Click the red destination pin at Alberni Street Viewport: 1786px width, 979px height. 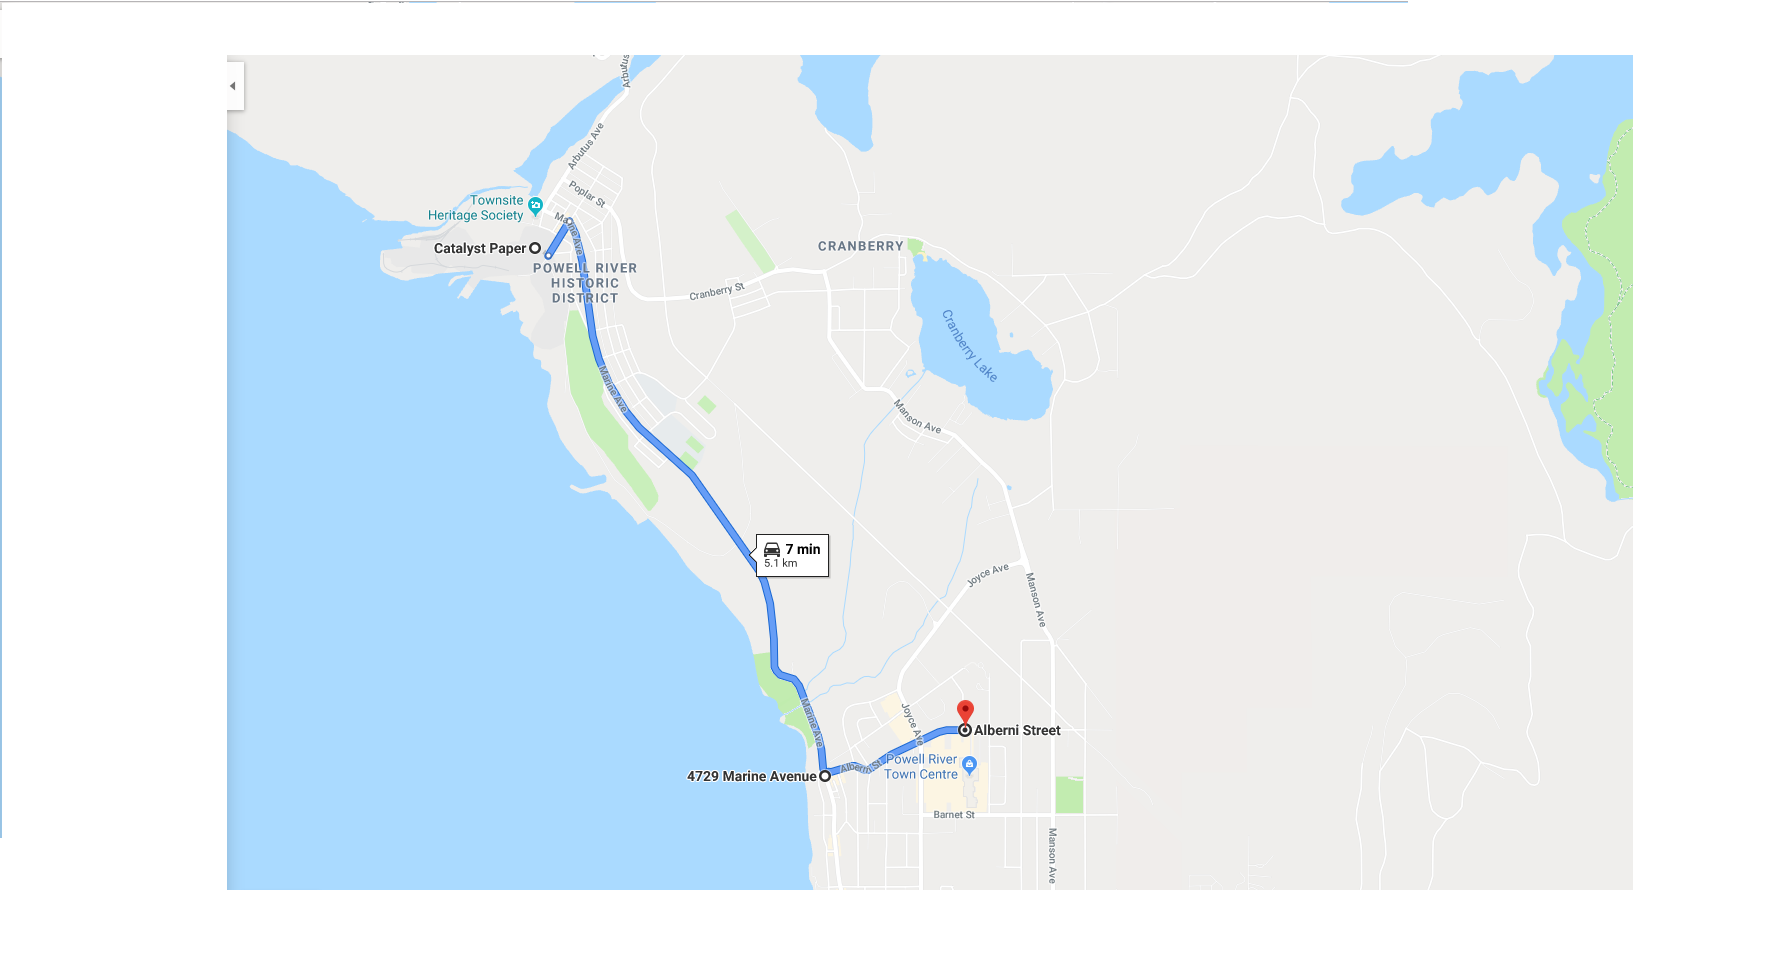pyautogui.click(x=965, y=711)
